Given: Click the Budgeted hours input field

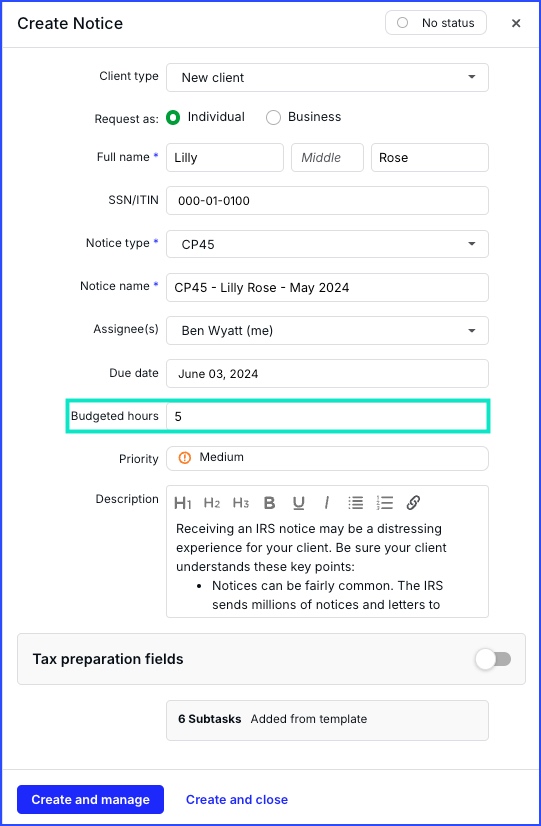Looking at the screenshot, I should click(x=327, y=416).
